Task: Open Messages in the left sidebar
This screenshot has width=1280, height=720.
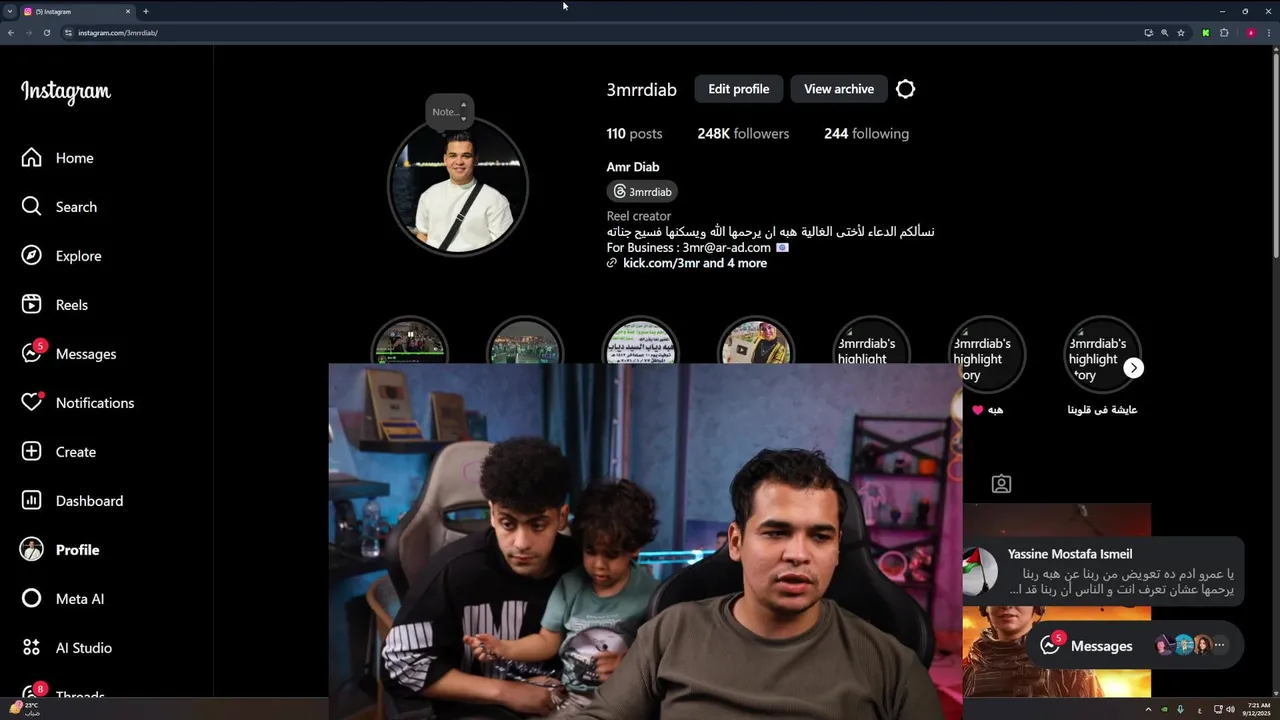Action: tap(69, 354)
